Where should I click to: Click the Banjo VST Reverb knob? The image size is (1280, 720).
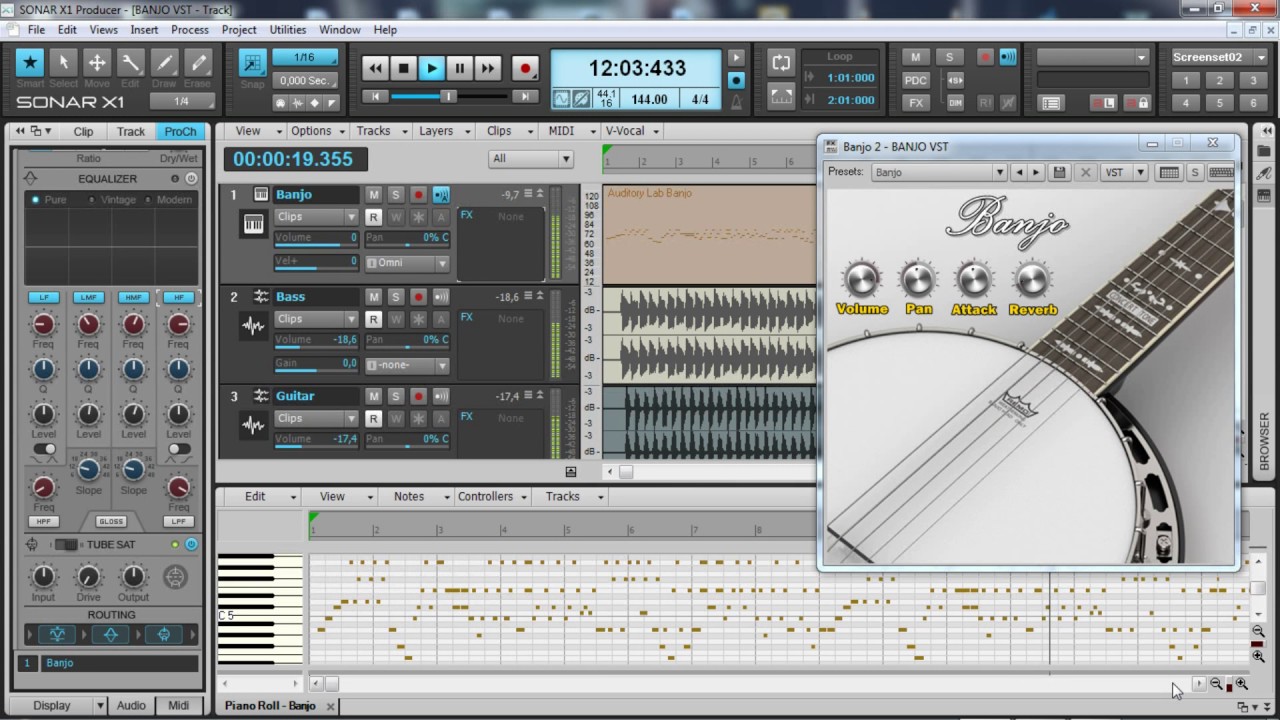point(1032,281)
